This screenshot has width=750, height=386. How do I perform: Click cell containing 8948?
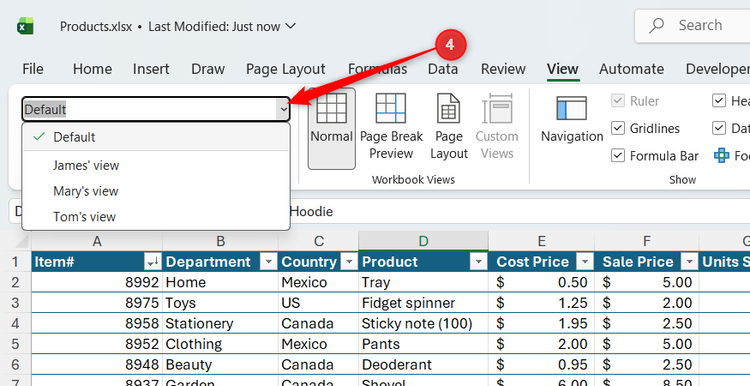point(97,364)
